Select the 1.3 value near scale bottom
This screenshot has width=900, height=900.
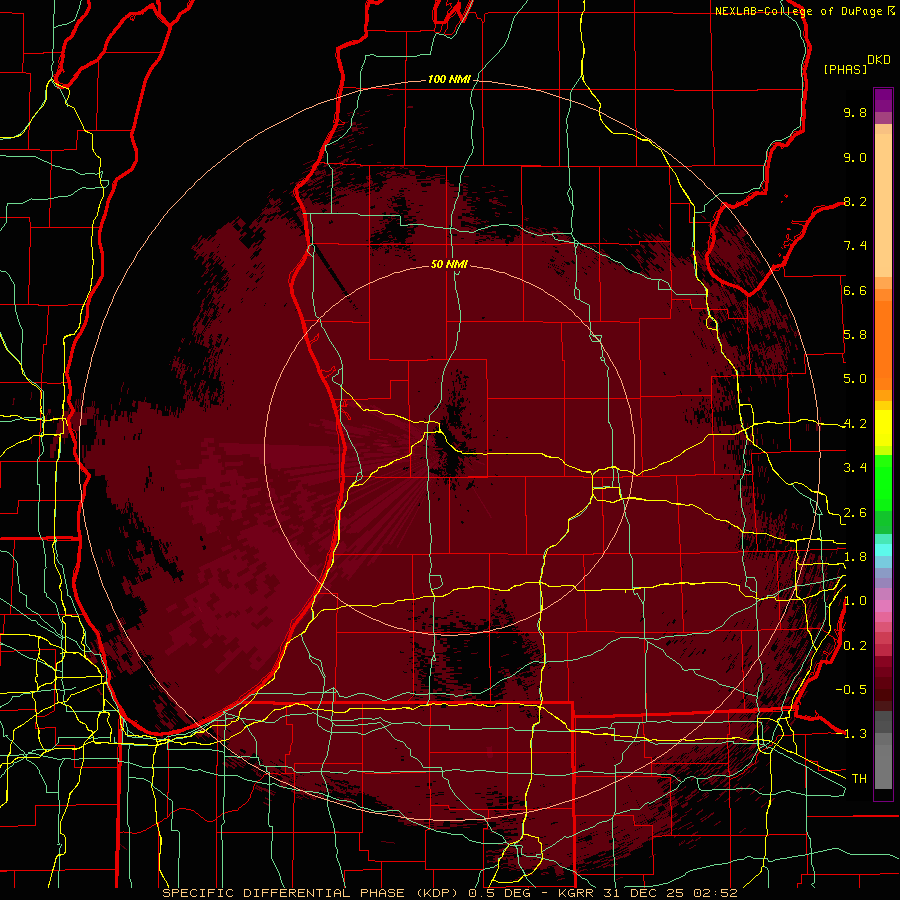click(855, 734)
